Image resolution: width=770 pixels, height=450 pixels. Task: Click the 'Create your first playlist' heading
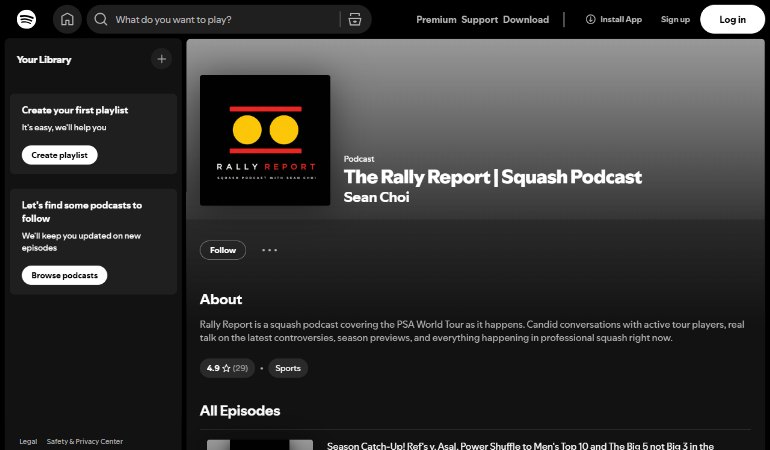click(x=75, y=110)
